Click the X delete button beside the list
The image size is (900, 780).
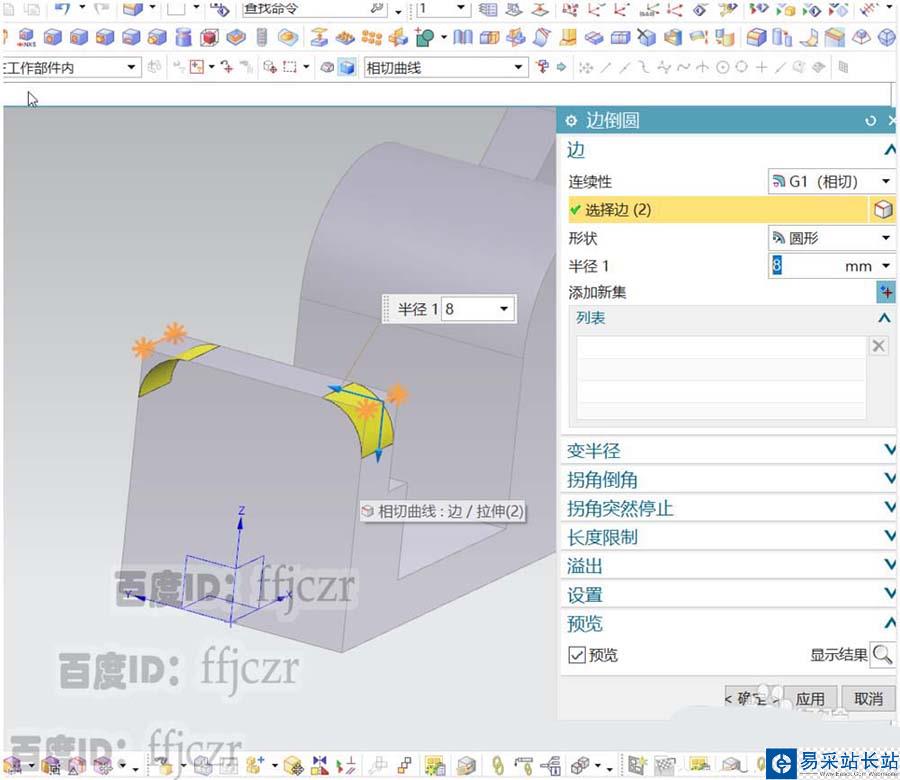(x=878, y=346)
